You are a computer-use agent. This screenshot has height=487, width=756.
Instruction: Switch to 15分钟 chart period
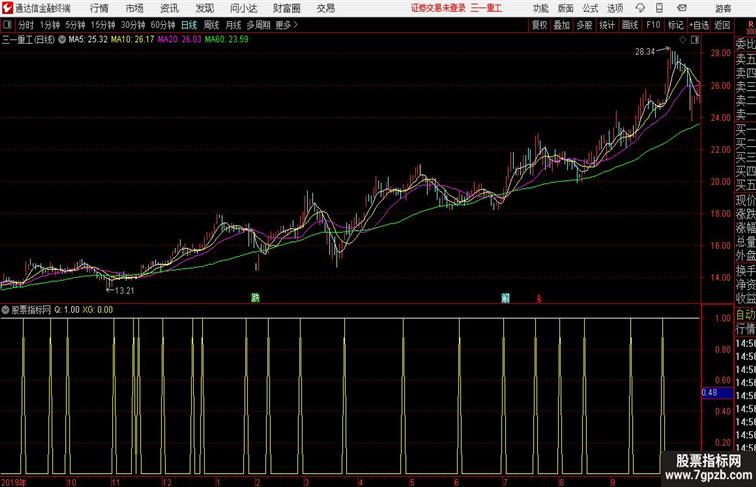click(x=103, y=25)
